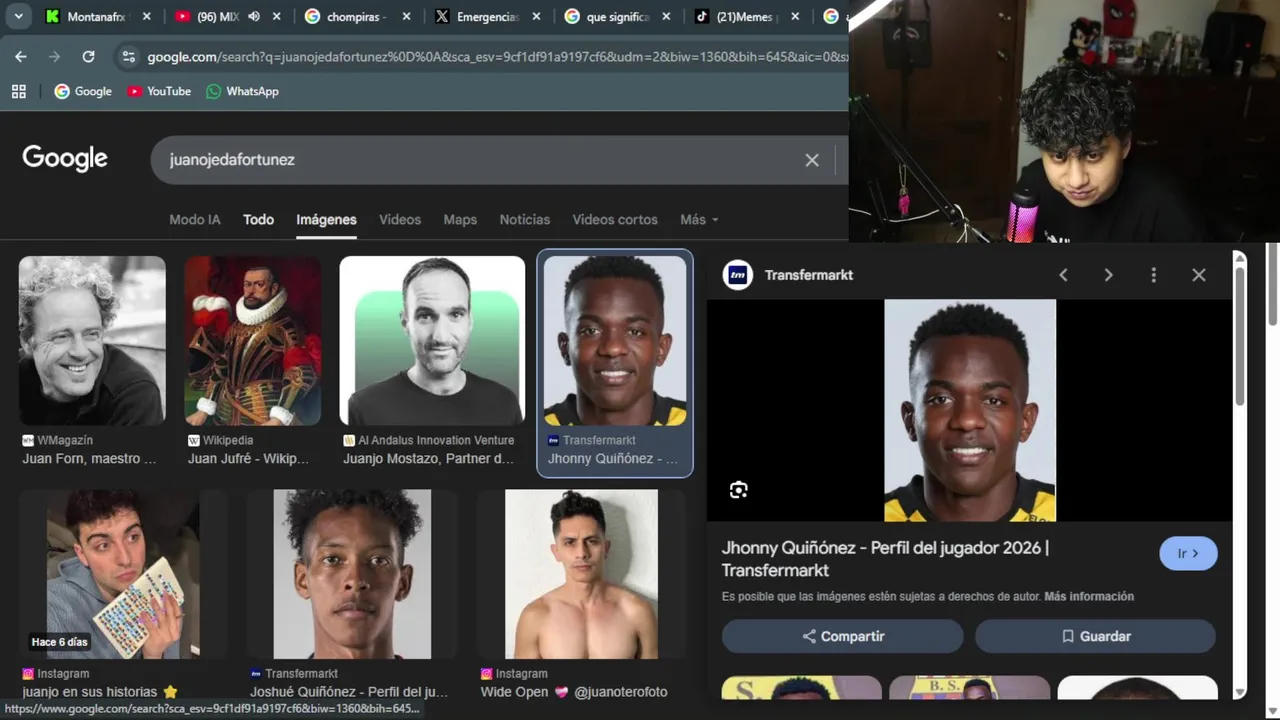Screen dimensions: 1280x720
Task: Search with Google Lens icon on preview image
Action: 738,490
